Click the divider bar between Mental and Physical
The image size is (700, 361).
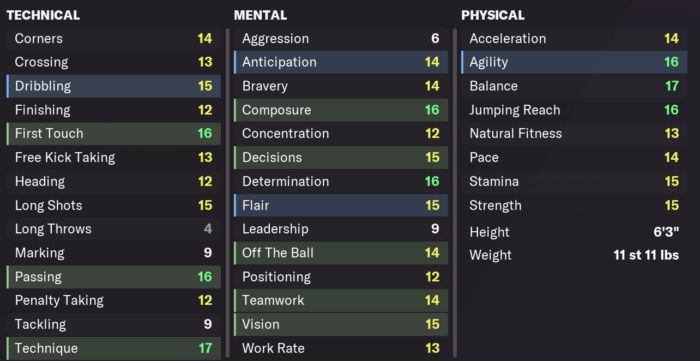455,193
